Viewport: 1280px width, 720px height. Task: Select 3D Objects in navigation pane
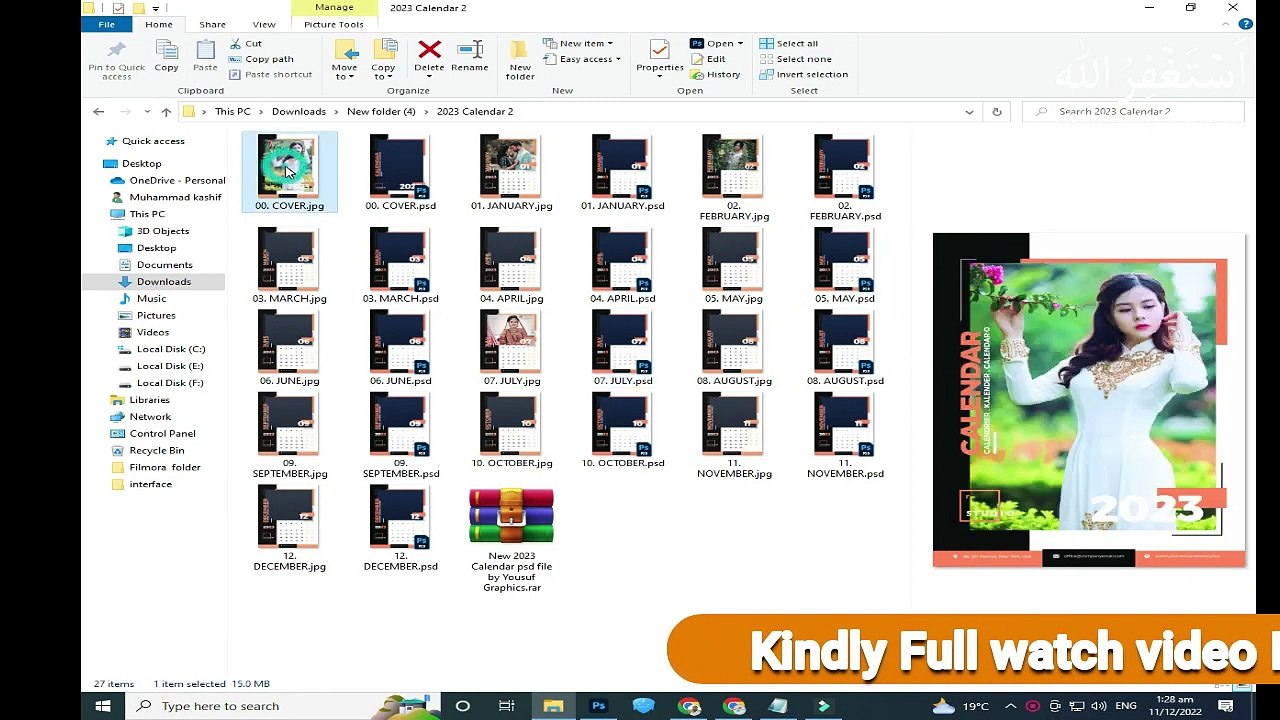153,231
